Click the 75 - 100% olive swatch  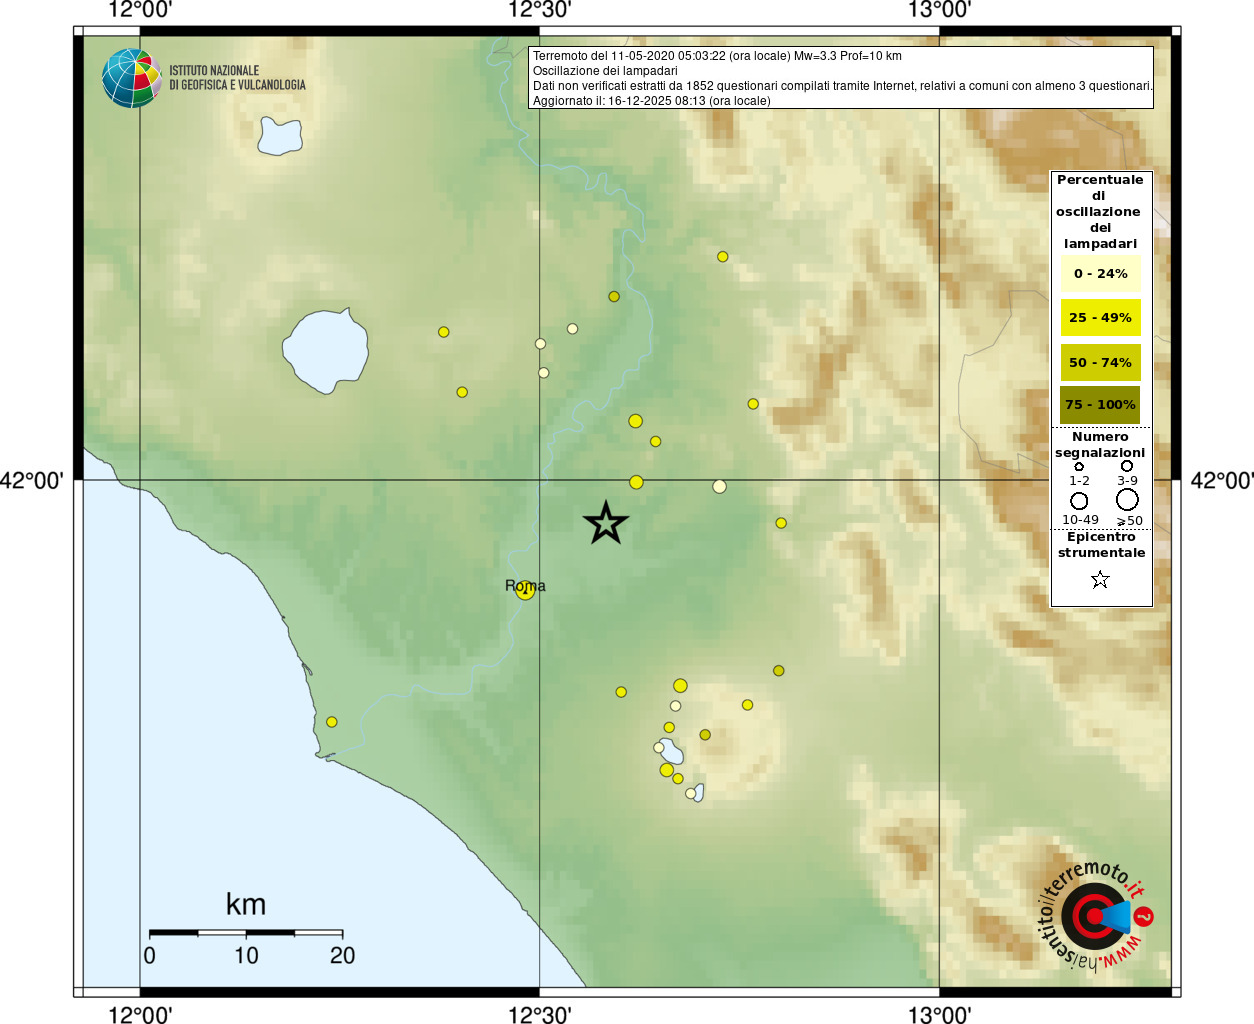[x=1100, y=405]
